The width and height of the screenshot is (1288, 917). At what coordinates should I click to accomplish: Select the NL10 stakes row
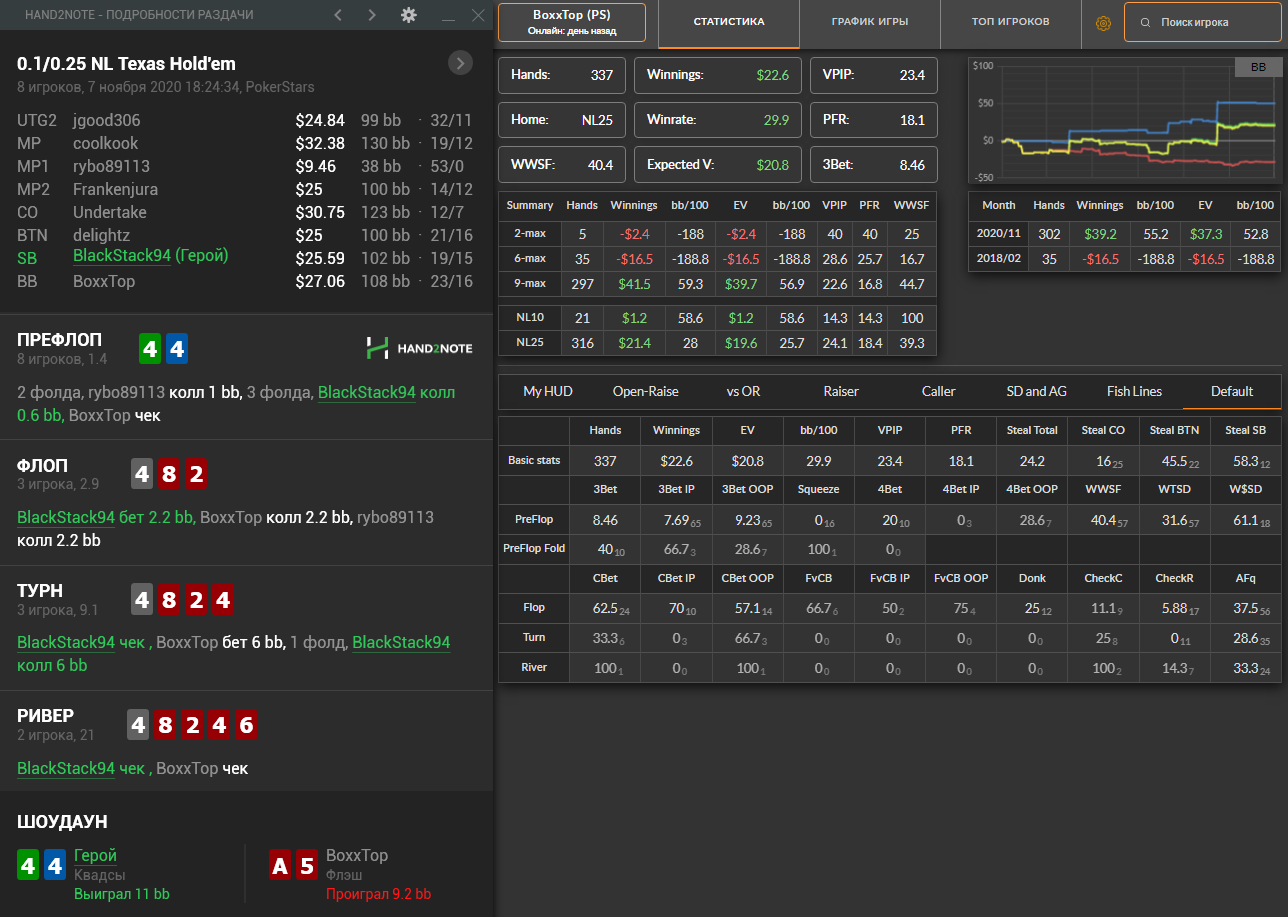coord(718,318)
